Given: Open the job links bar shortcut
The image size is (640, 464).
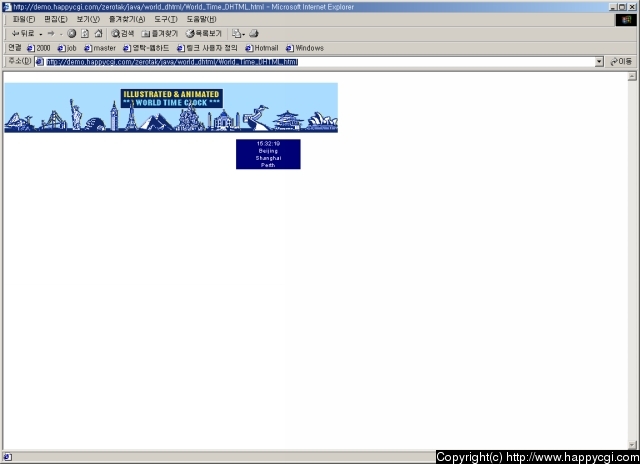Looking at the screenshot, I should tap(67, 48).
